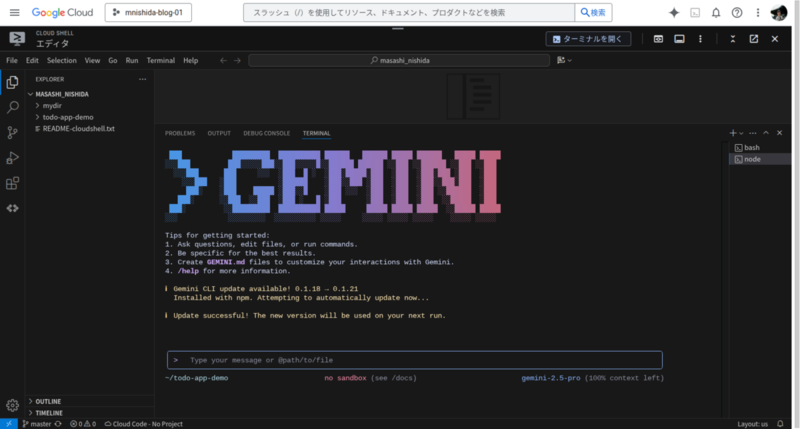This screenshot has height=429, width=800.
Task: Click the masashi_nishida command center search box
Action: 399,60
